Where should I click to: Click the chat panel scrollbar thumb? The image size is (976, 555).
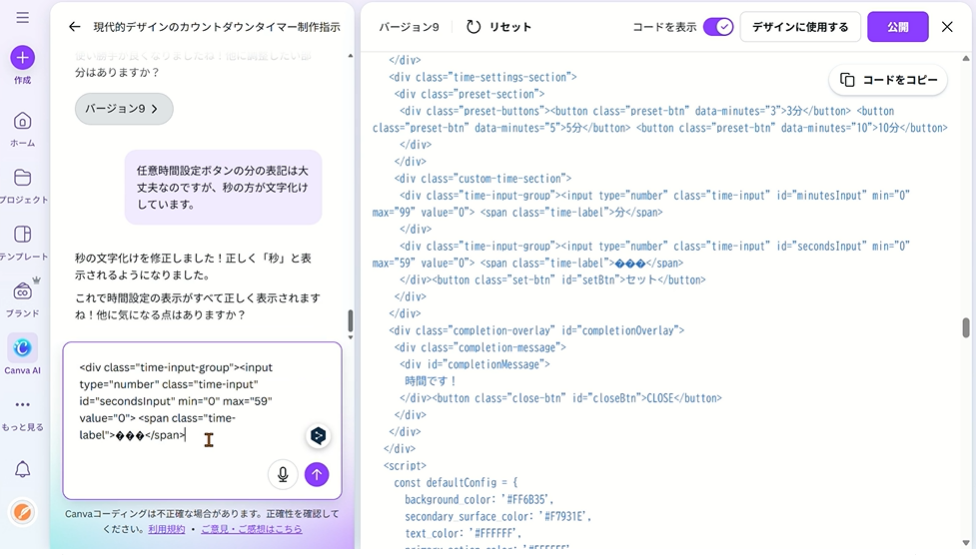pyautogui.click(x=350, y=321)
